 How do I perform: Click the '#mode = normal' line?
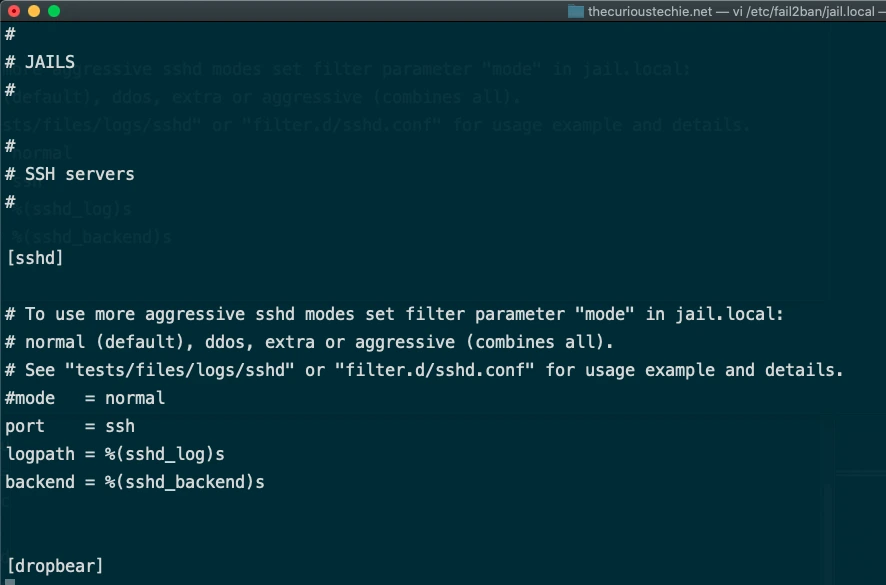pyautogui.click(x=85, y=398)
